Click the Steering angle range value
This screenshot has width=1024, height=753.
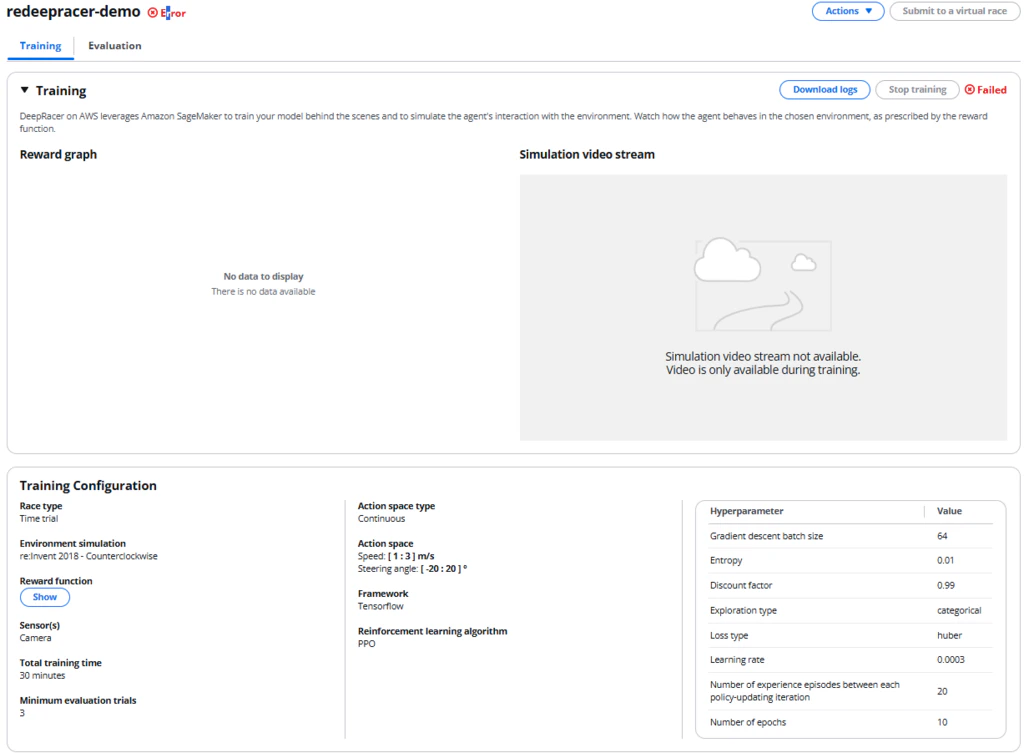click(444, 569)
